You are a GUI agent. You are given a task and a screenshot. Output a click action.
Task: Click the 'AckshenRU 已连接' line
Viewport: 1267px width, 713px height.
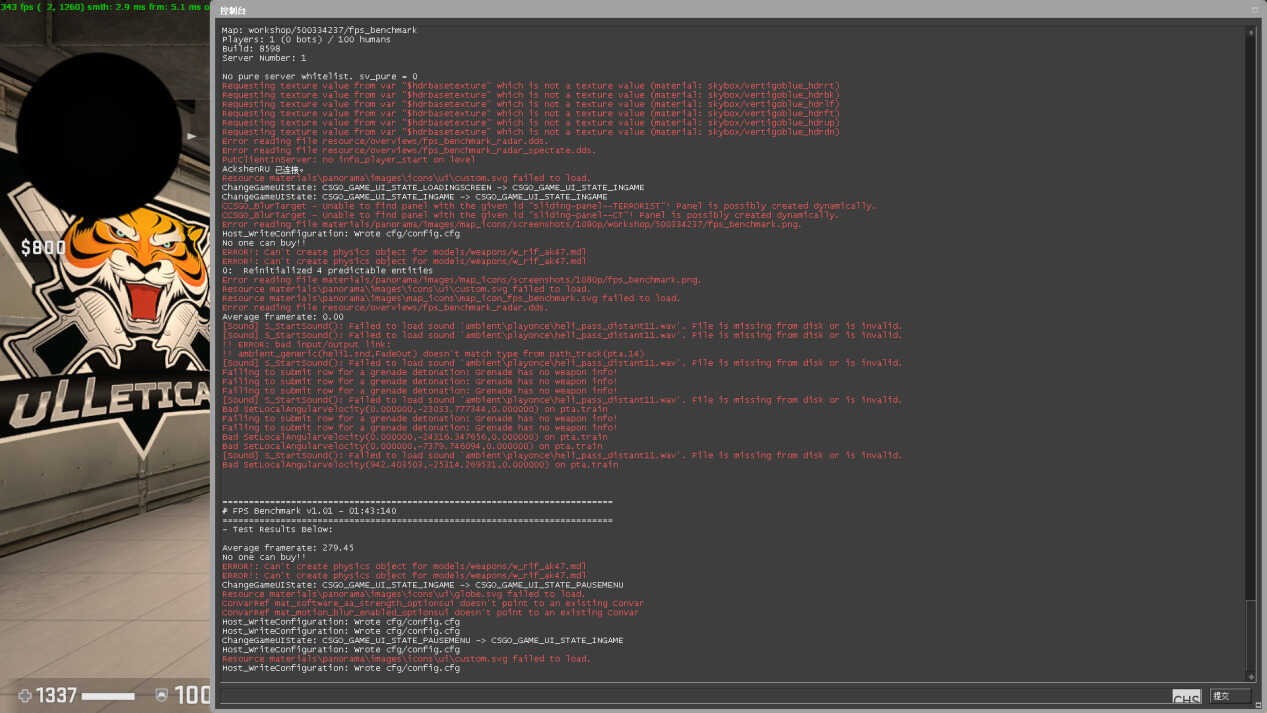tap(261, 169)
